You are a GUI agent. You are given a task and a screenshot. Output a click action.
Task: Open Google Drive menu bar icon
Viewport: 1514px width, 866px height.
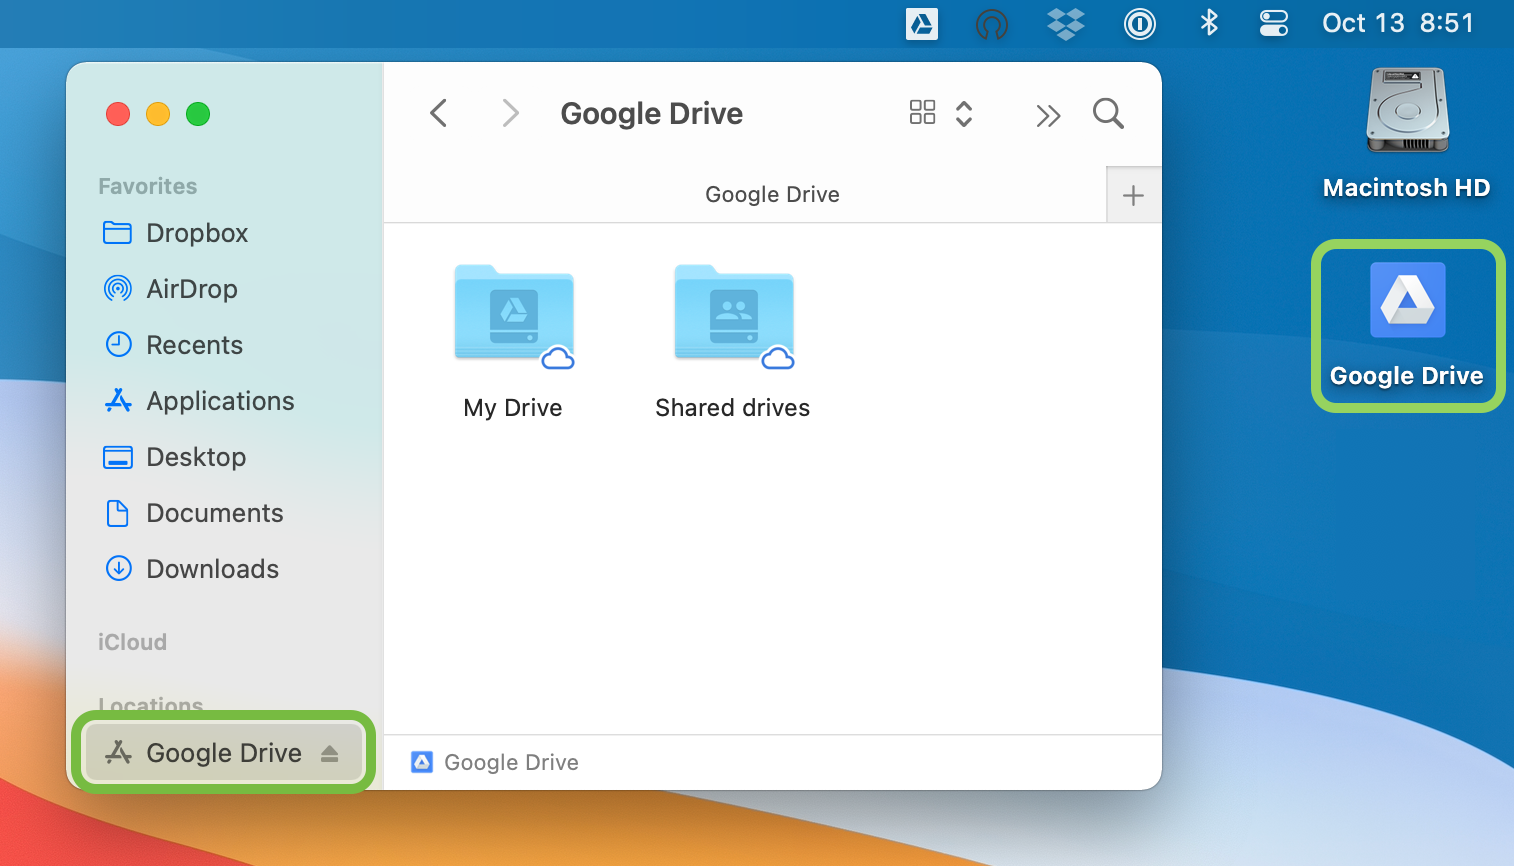(x=922, y=23)
